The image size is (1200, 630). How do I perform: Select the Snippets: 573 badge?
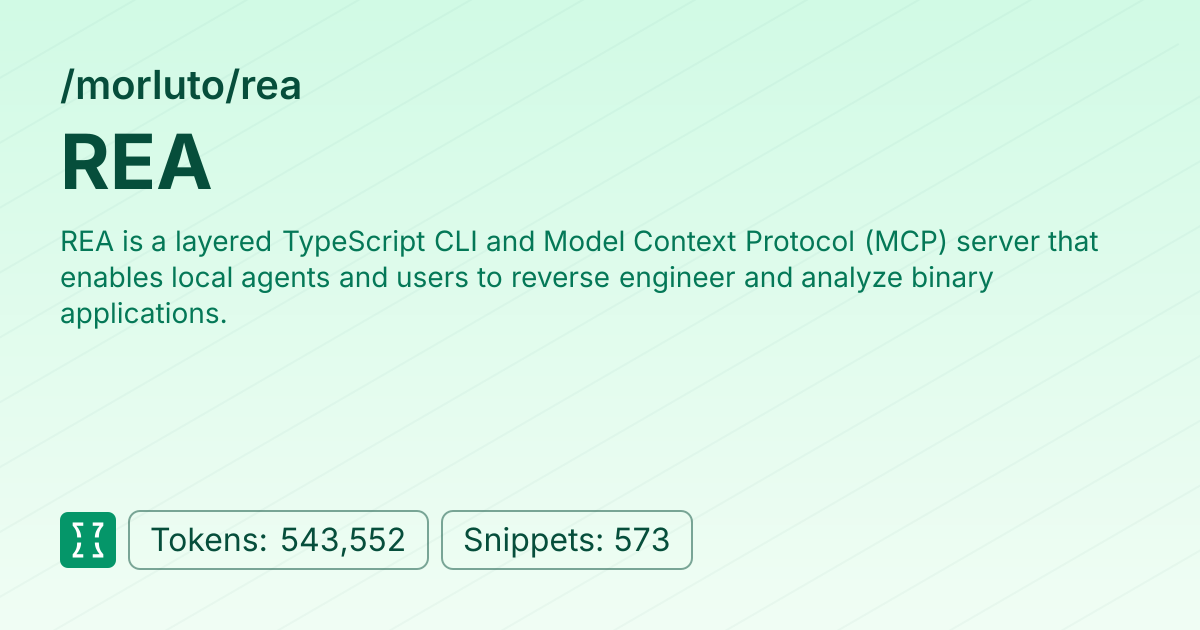tap(567, 540)
